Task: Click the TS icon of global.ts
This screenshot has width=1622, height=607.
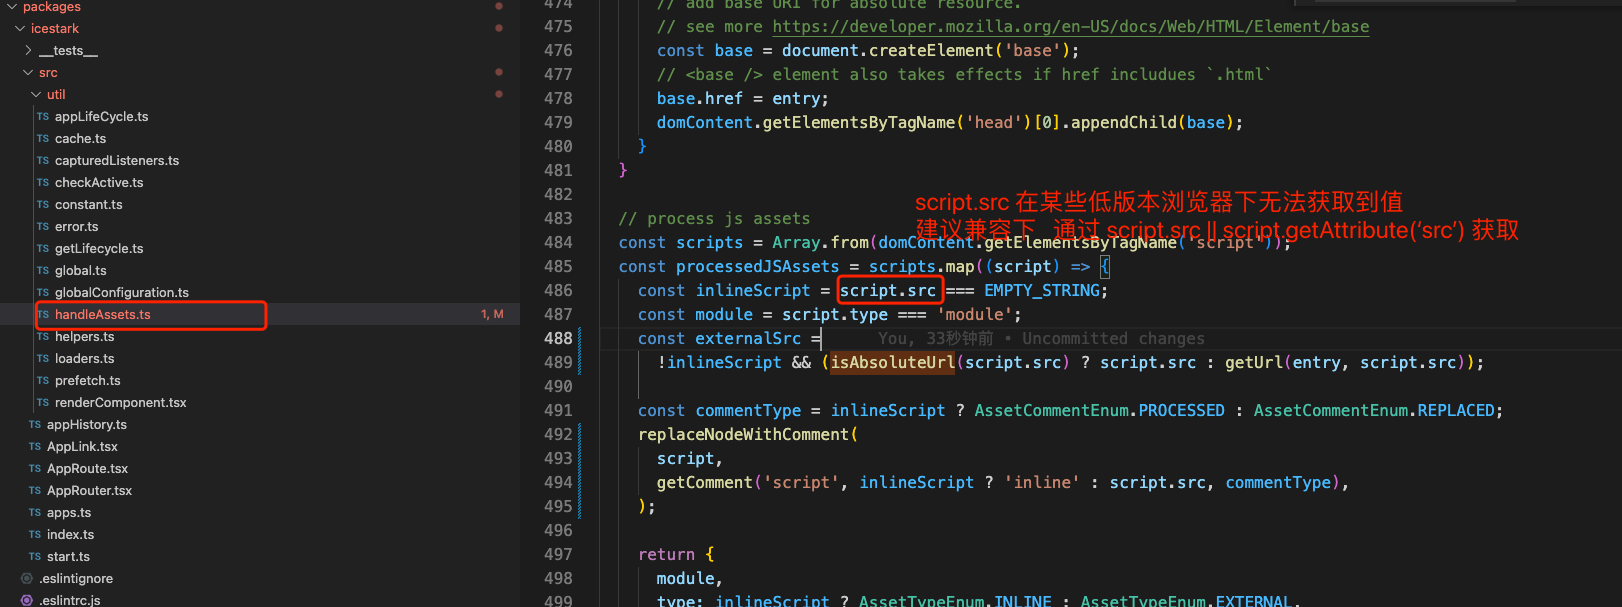Action: coord(43,270)
